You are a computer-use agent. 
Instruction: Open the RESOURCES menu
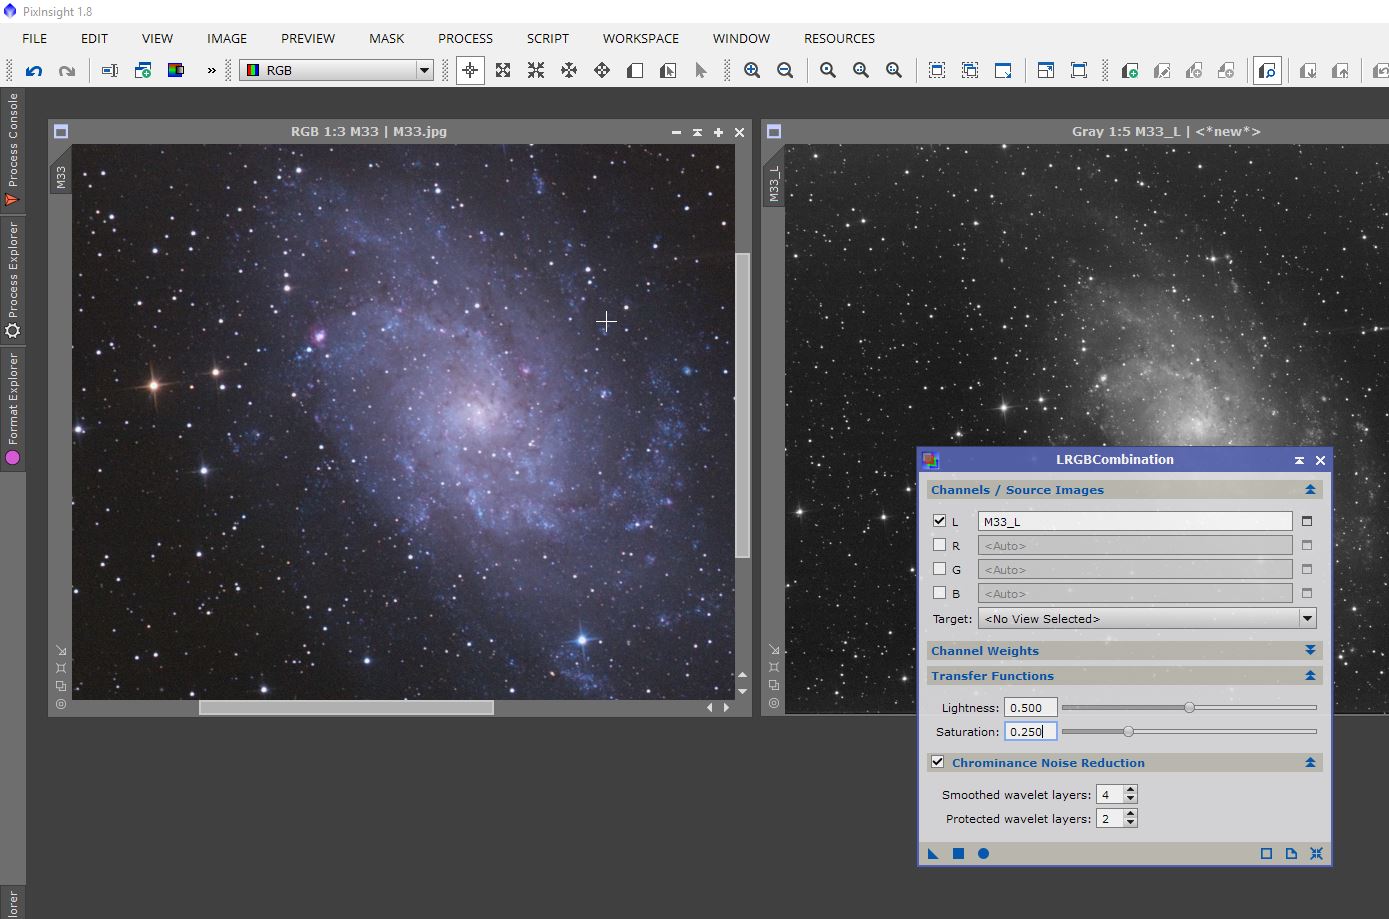coord(839,38)
